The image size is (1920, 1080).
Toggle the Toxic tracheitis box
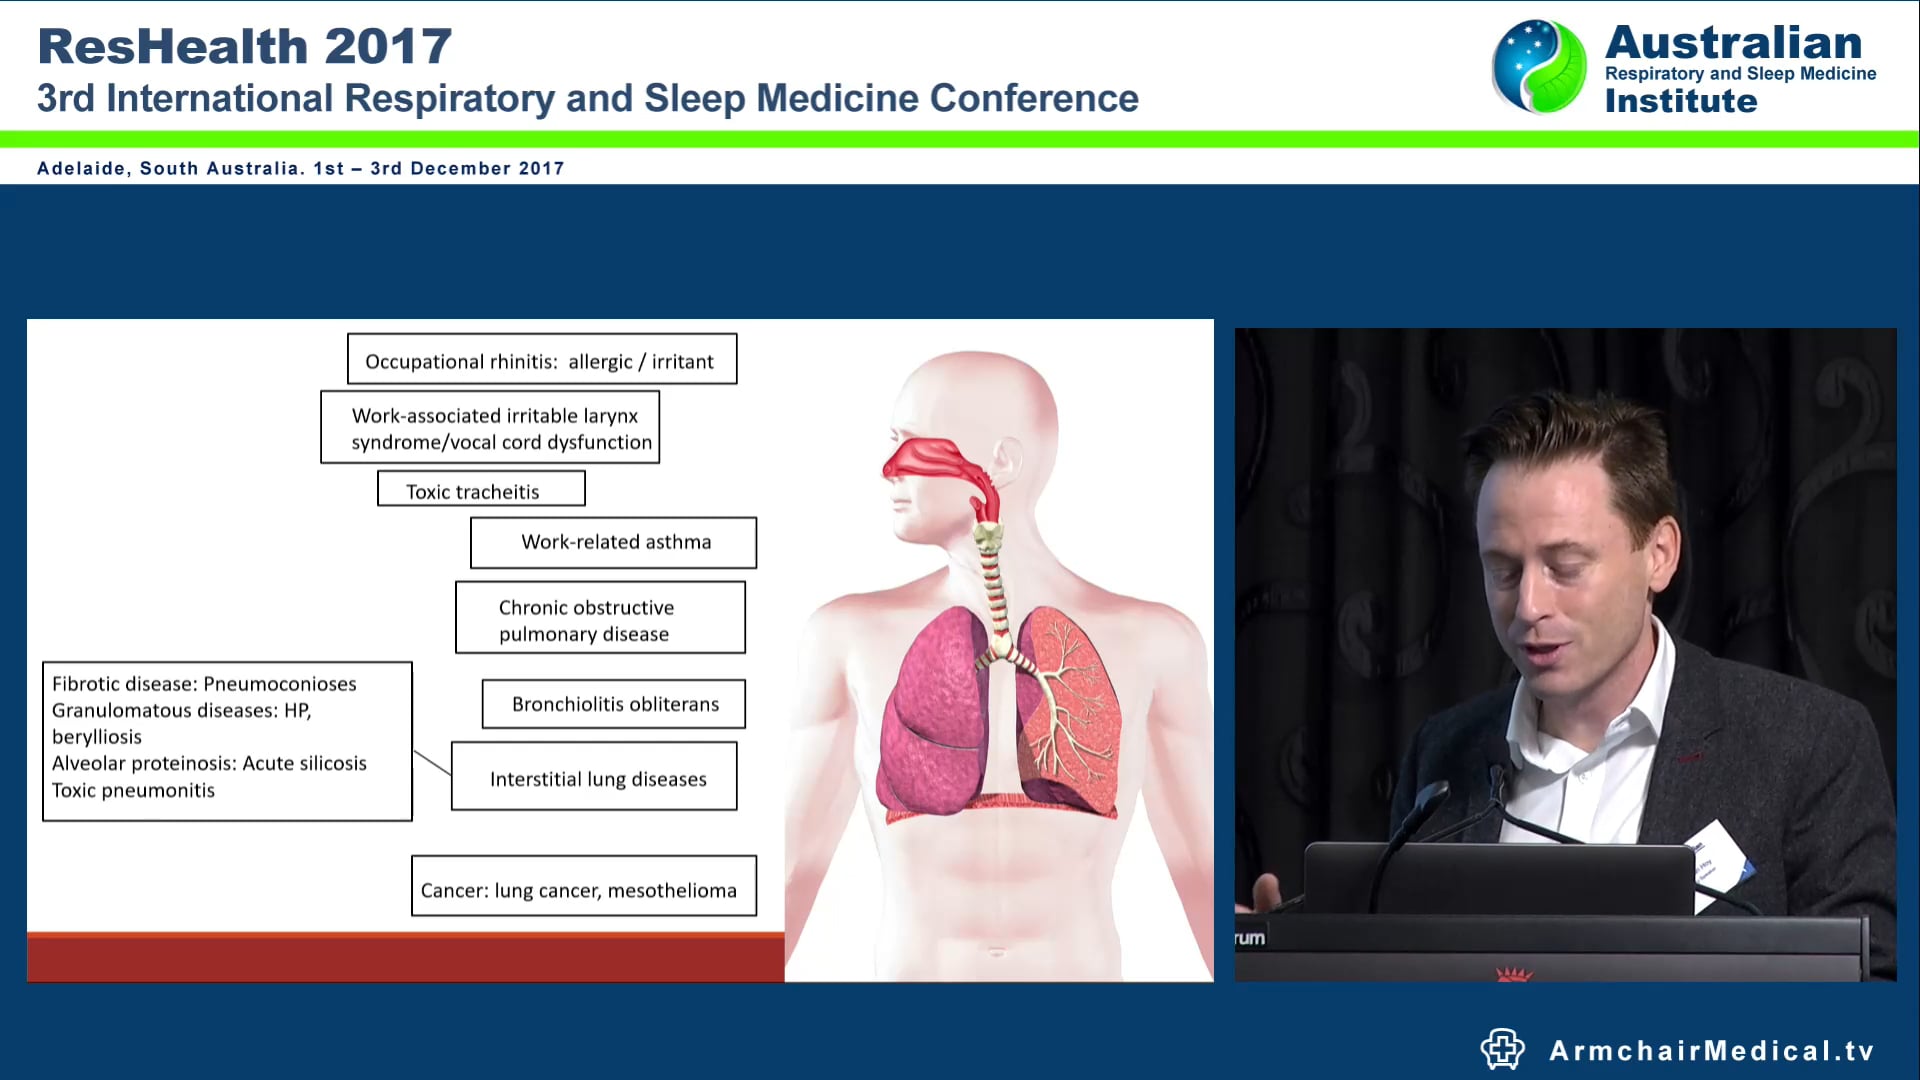coord(480,489)
